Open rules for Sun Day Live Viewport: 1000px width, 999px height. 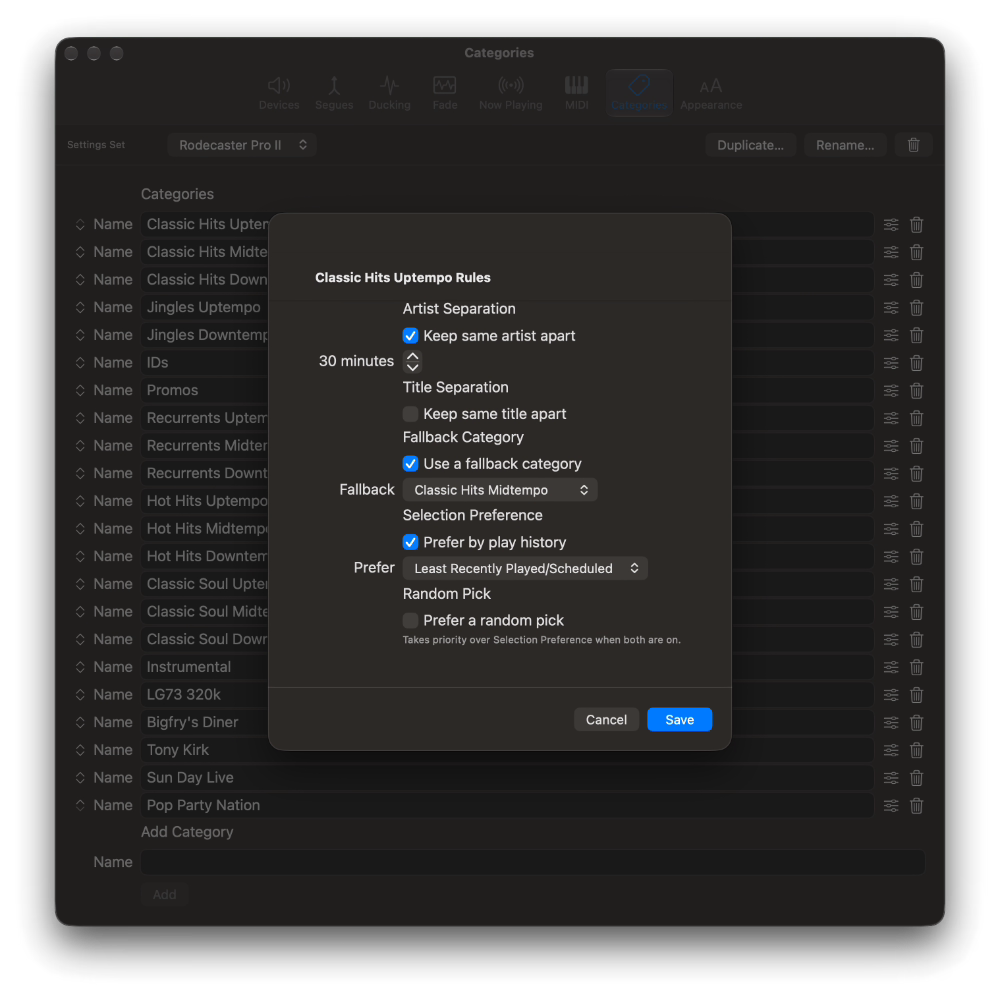click(891, 778)
